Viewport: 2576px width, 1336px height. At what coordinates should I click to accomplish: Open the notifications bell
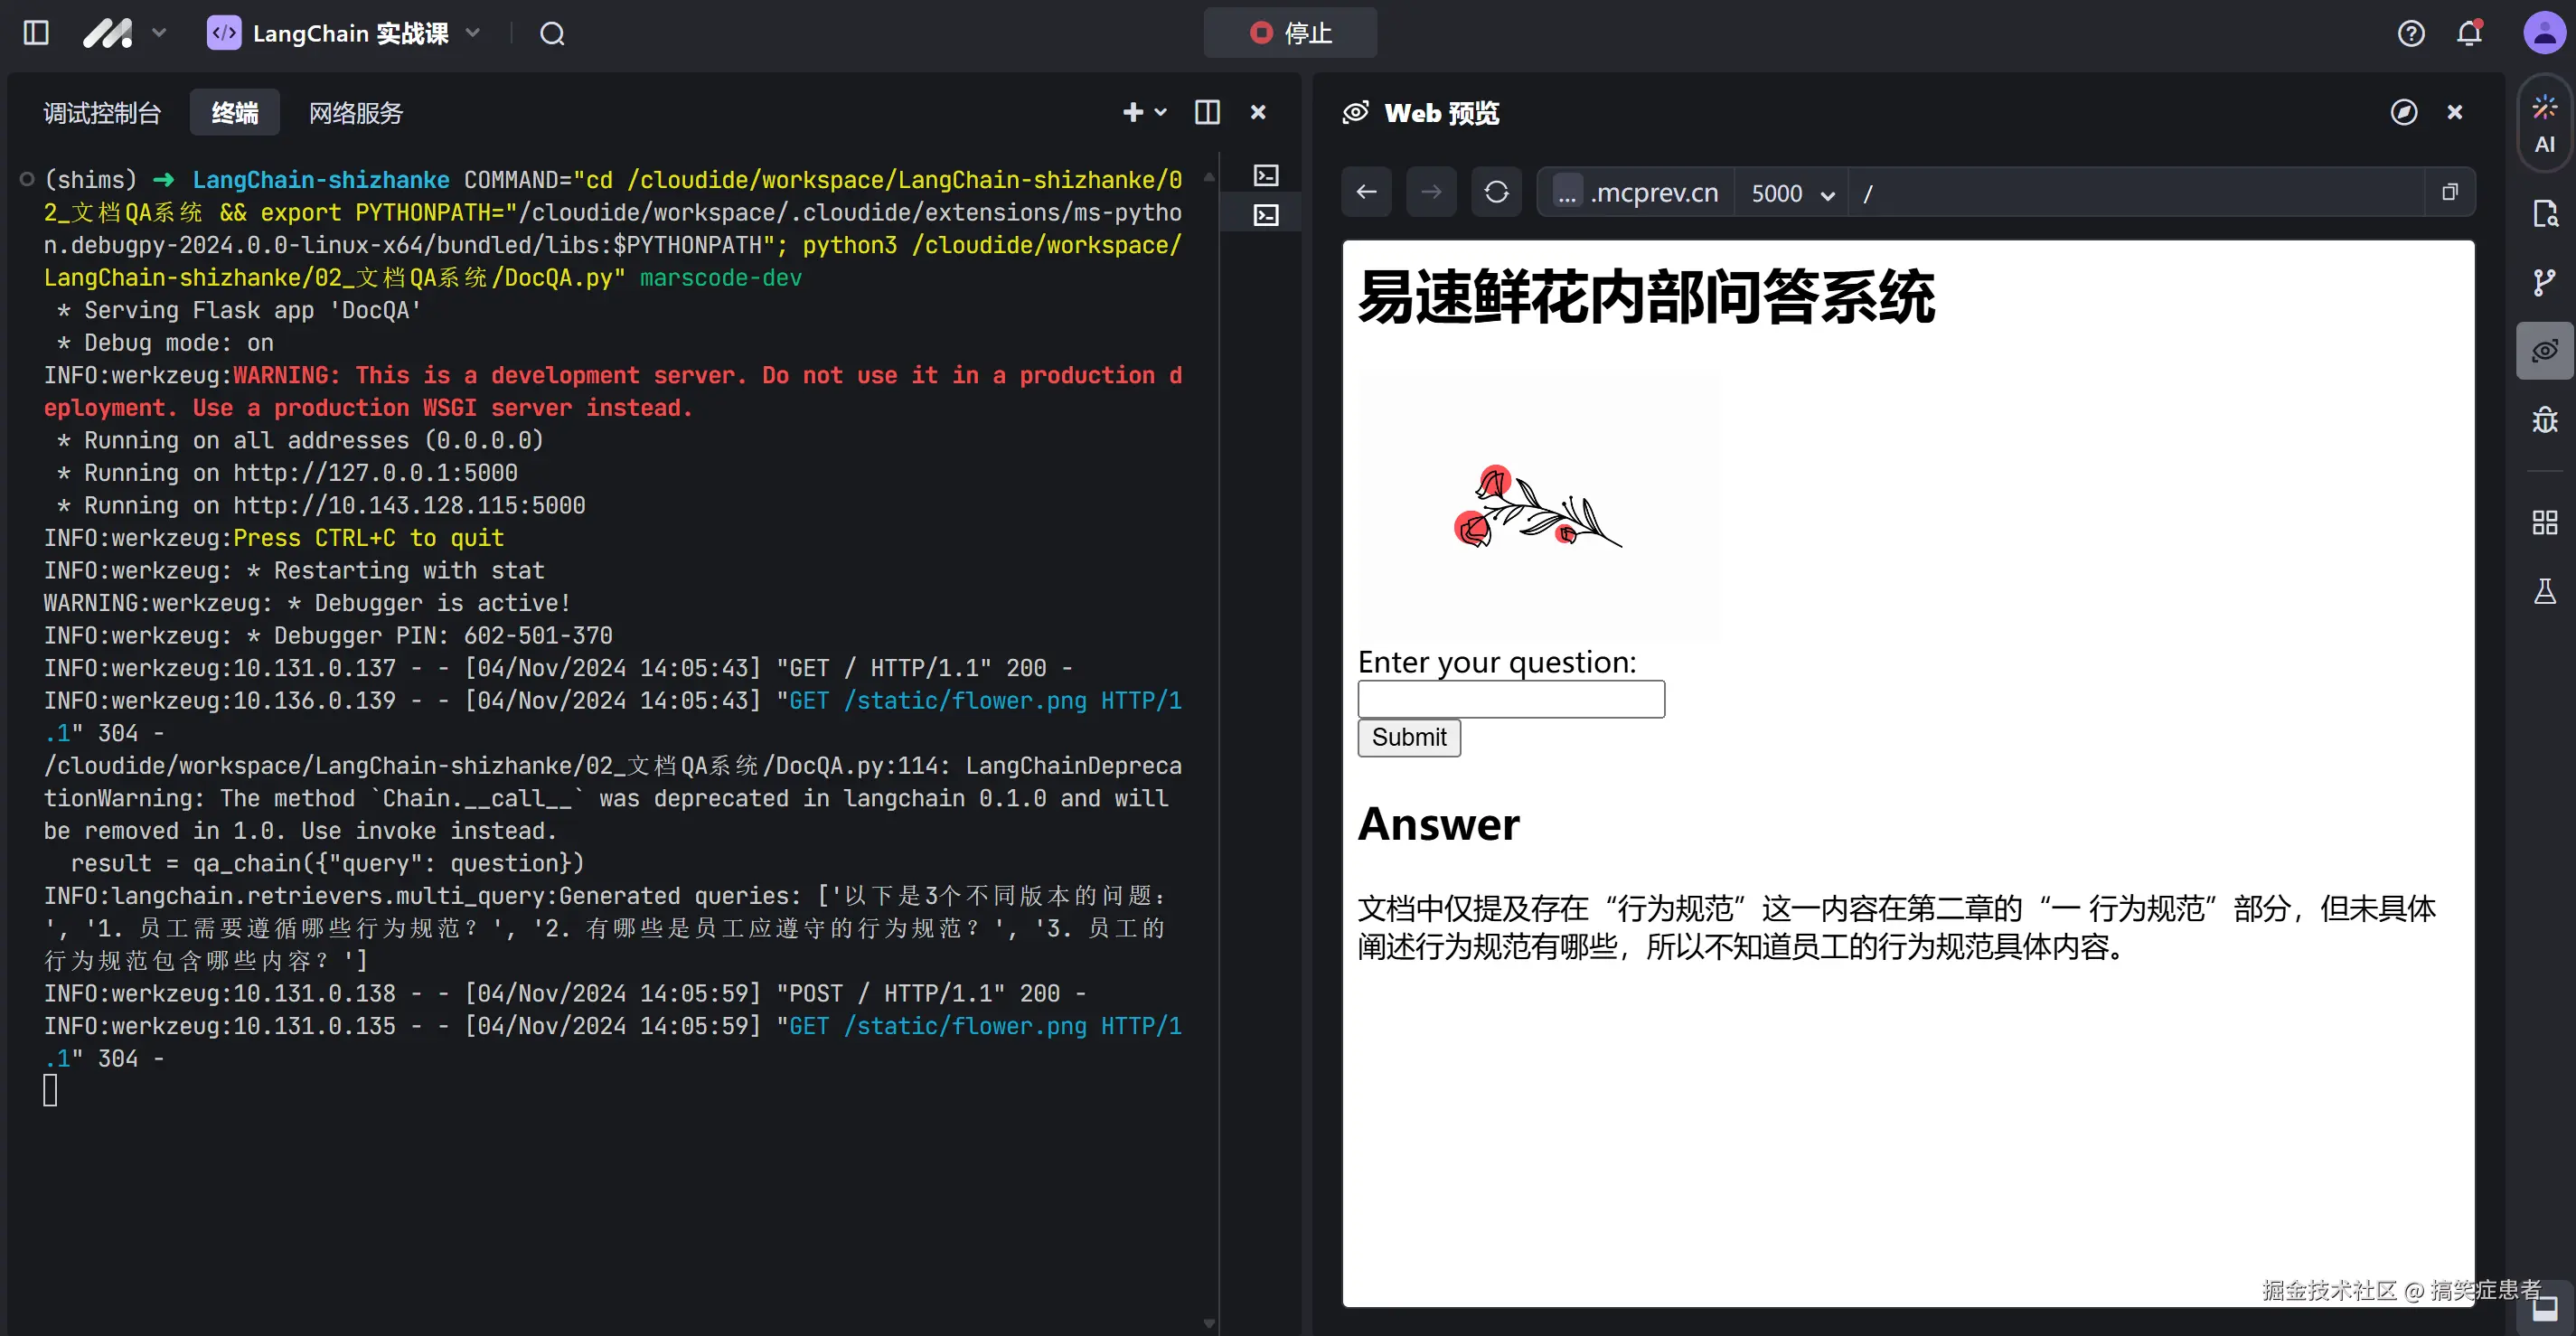coord(2469,34)
